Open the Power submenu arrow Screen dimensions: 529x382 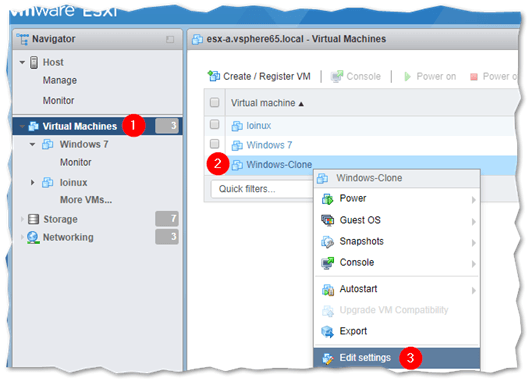(474, 200)
